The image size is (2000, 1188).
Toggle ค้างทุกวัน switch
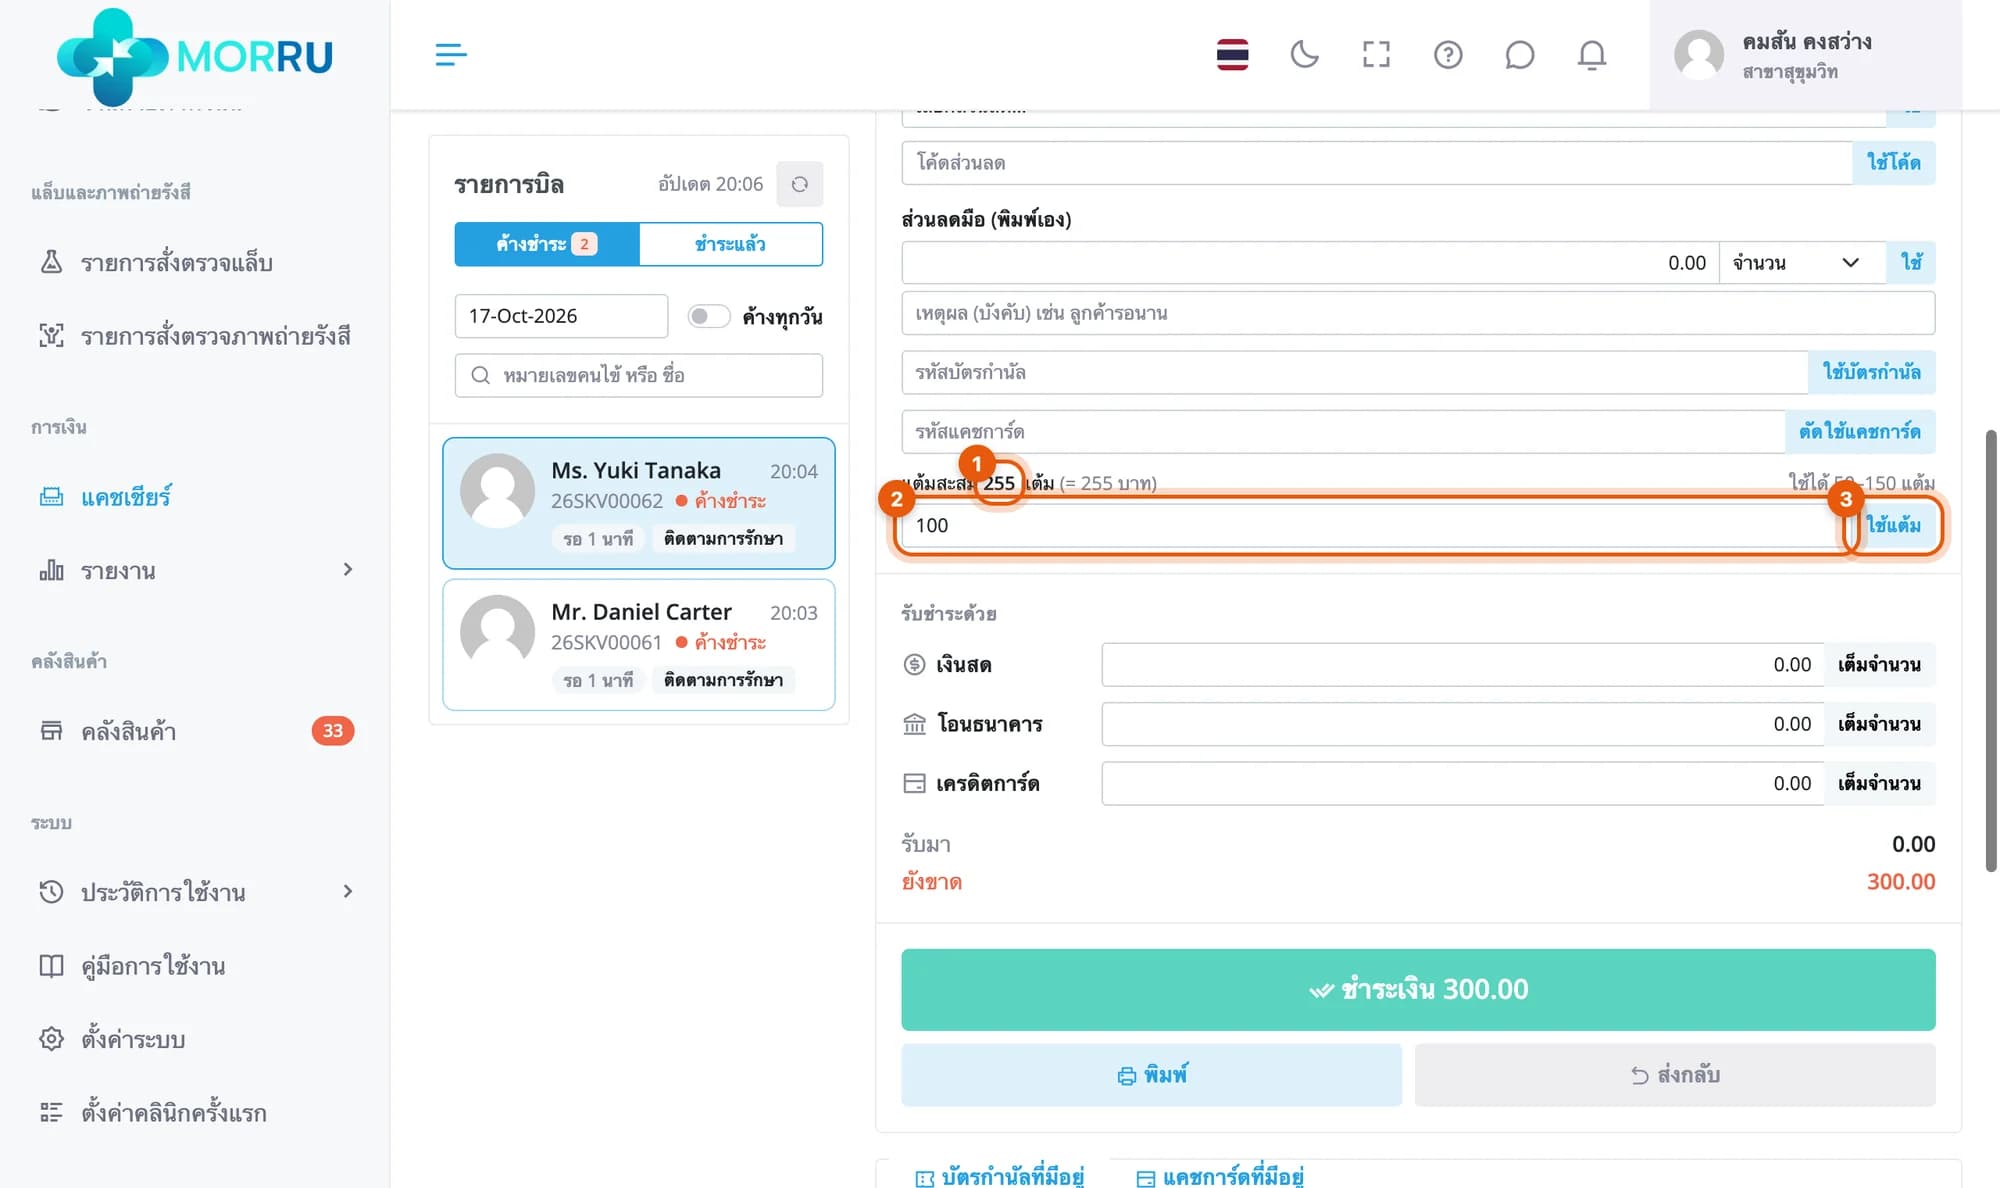point(708,316)
